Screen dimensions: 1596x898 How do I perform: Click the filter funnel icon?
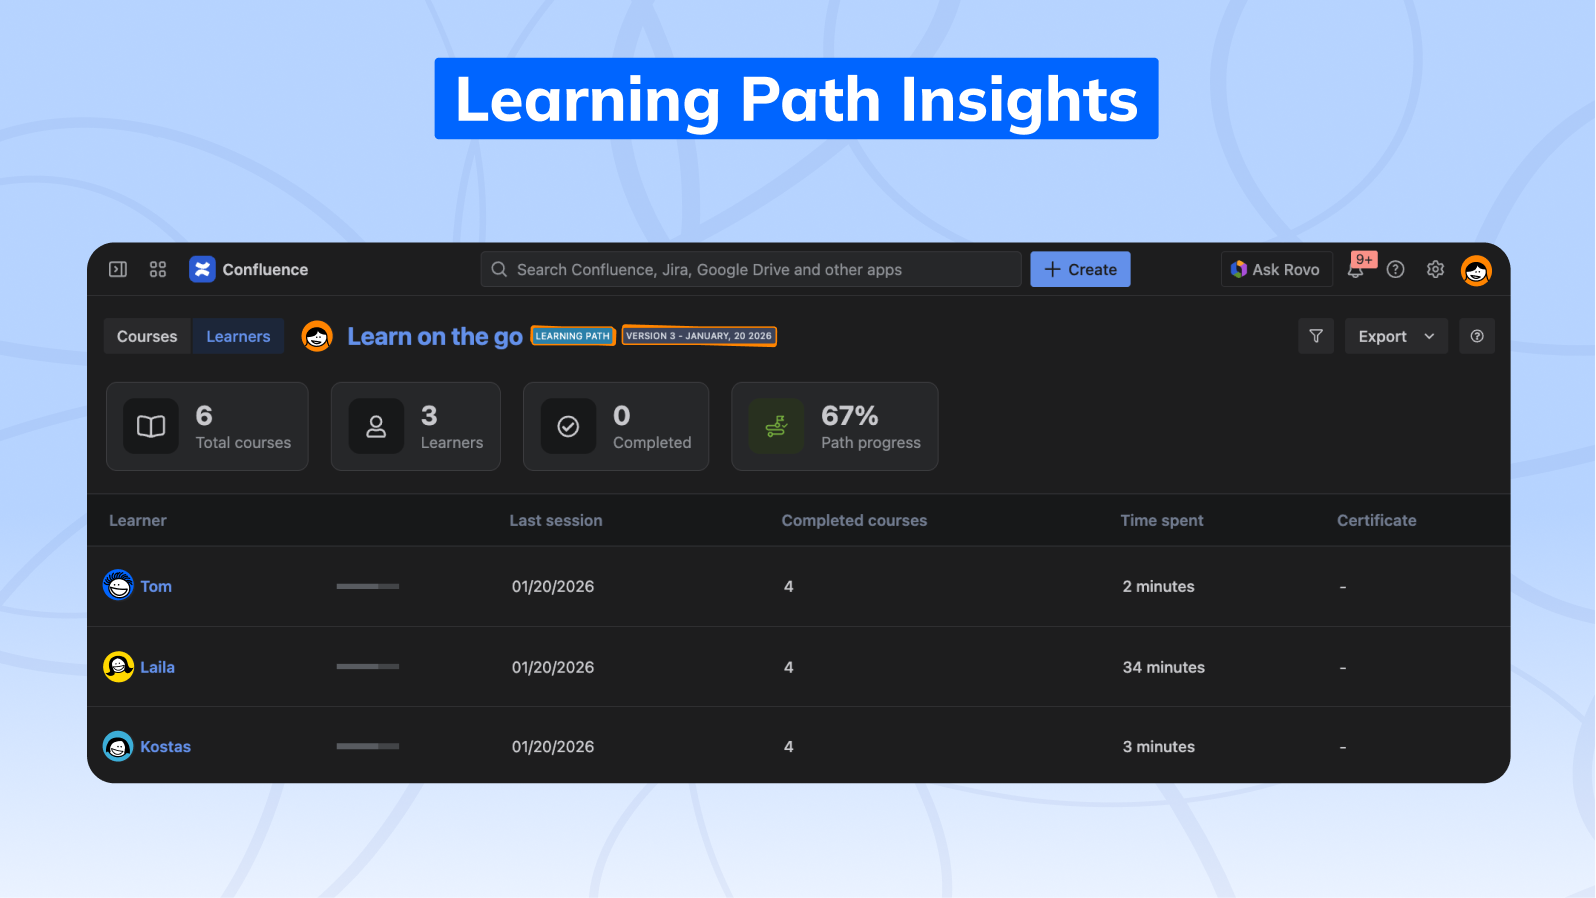coord(1315,336)
